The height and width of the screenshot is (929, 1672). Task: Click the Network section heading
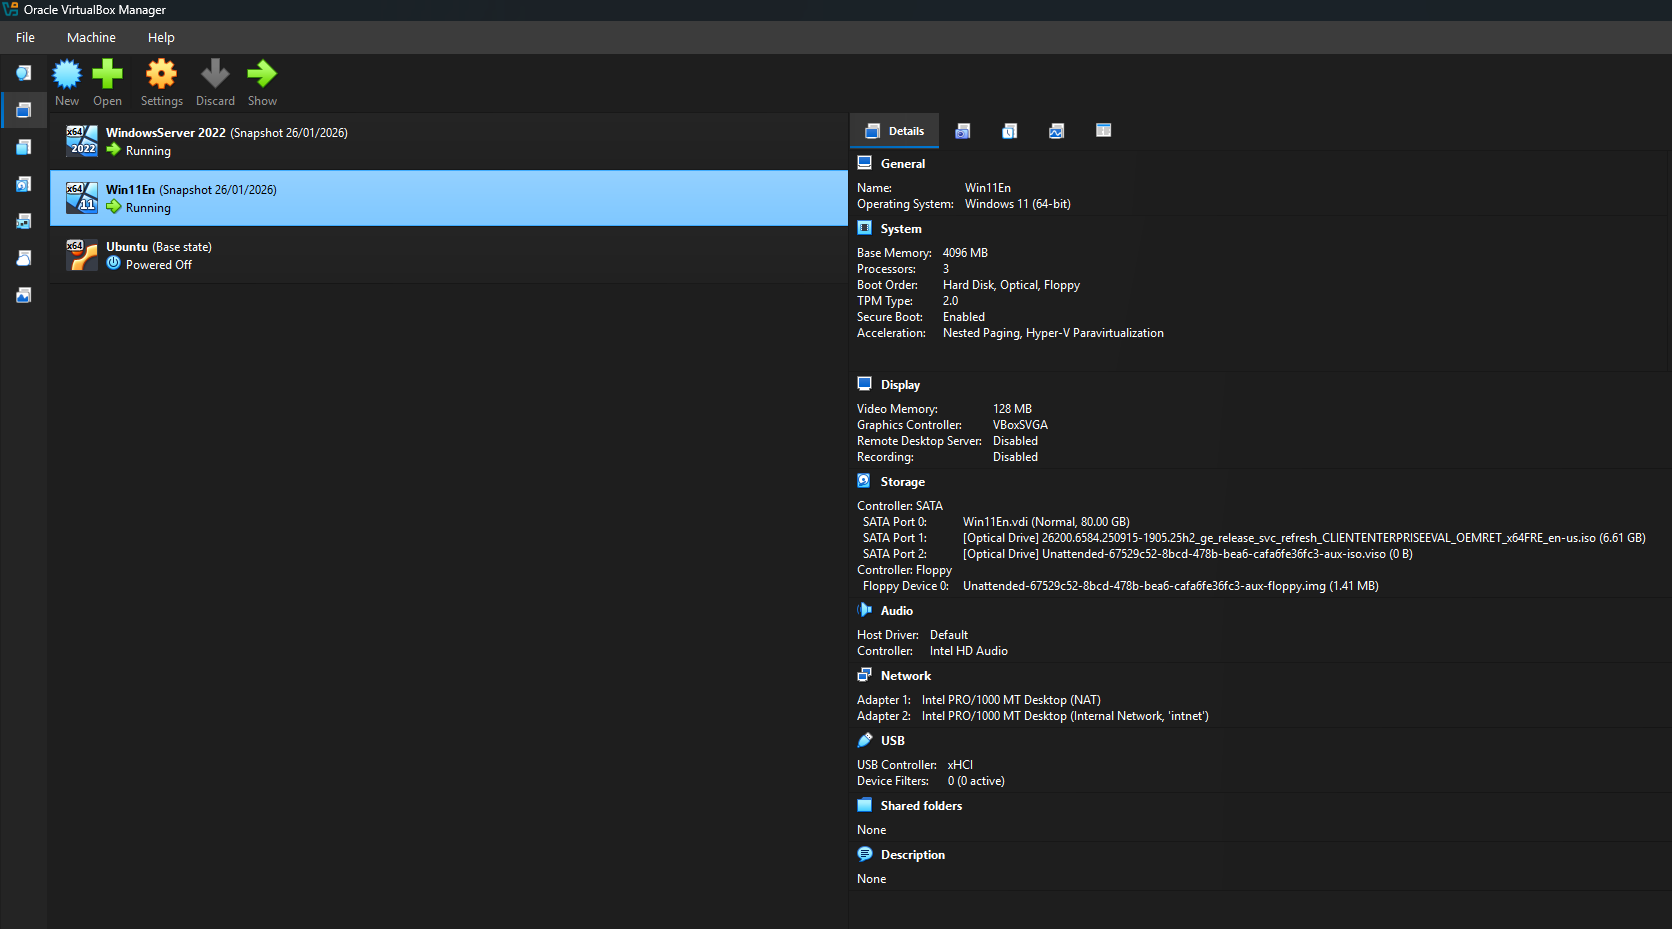(905, 676)
